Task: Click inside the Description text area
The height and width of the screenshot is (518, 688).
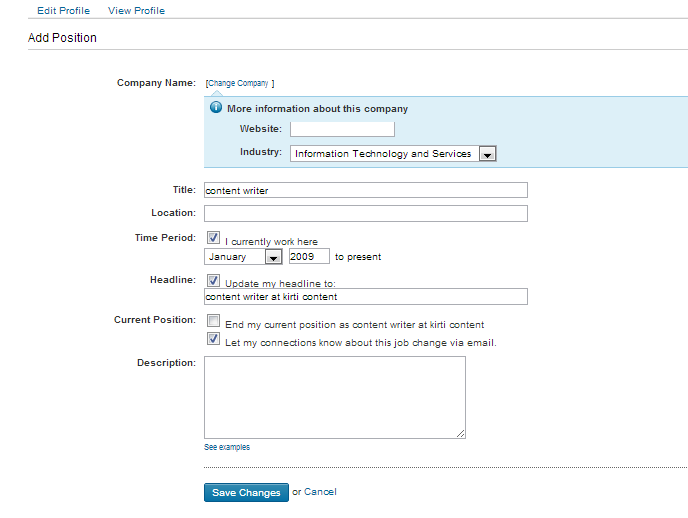Action: click(335, 397)
